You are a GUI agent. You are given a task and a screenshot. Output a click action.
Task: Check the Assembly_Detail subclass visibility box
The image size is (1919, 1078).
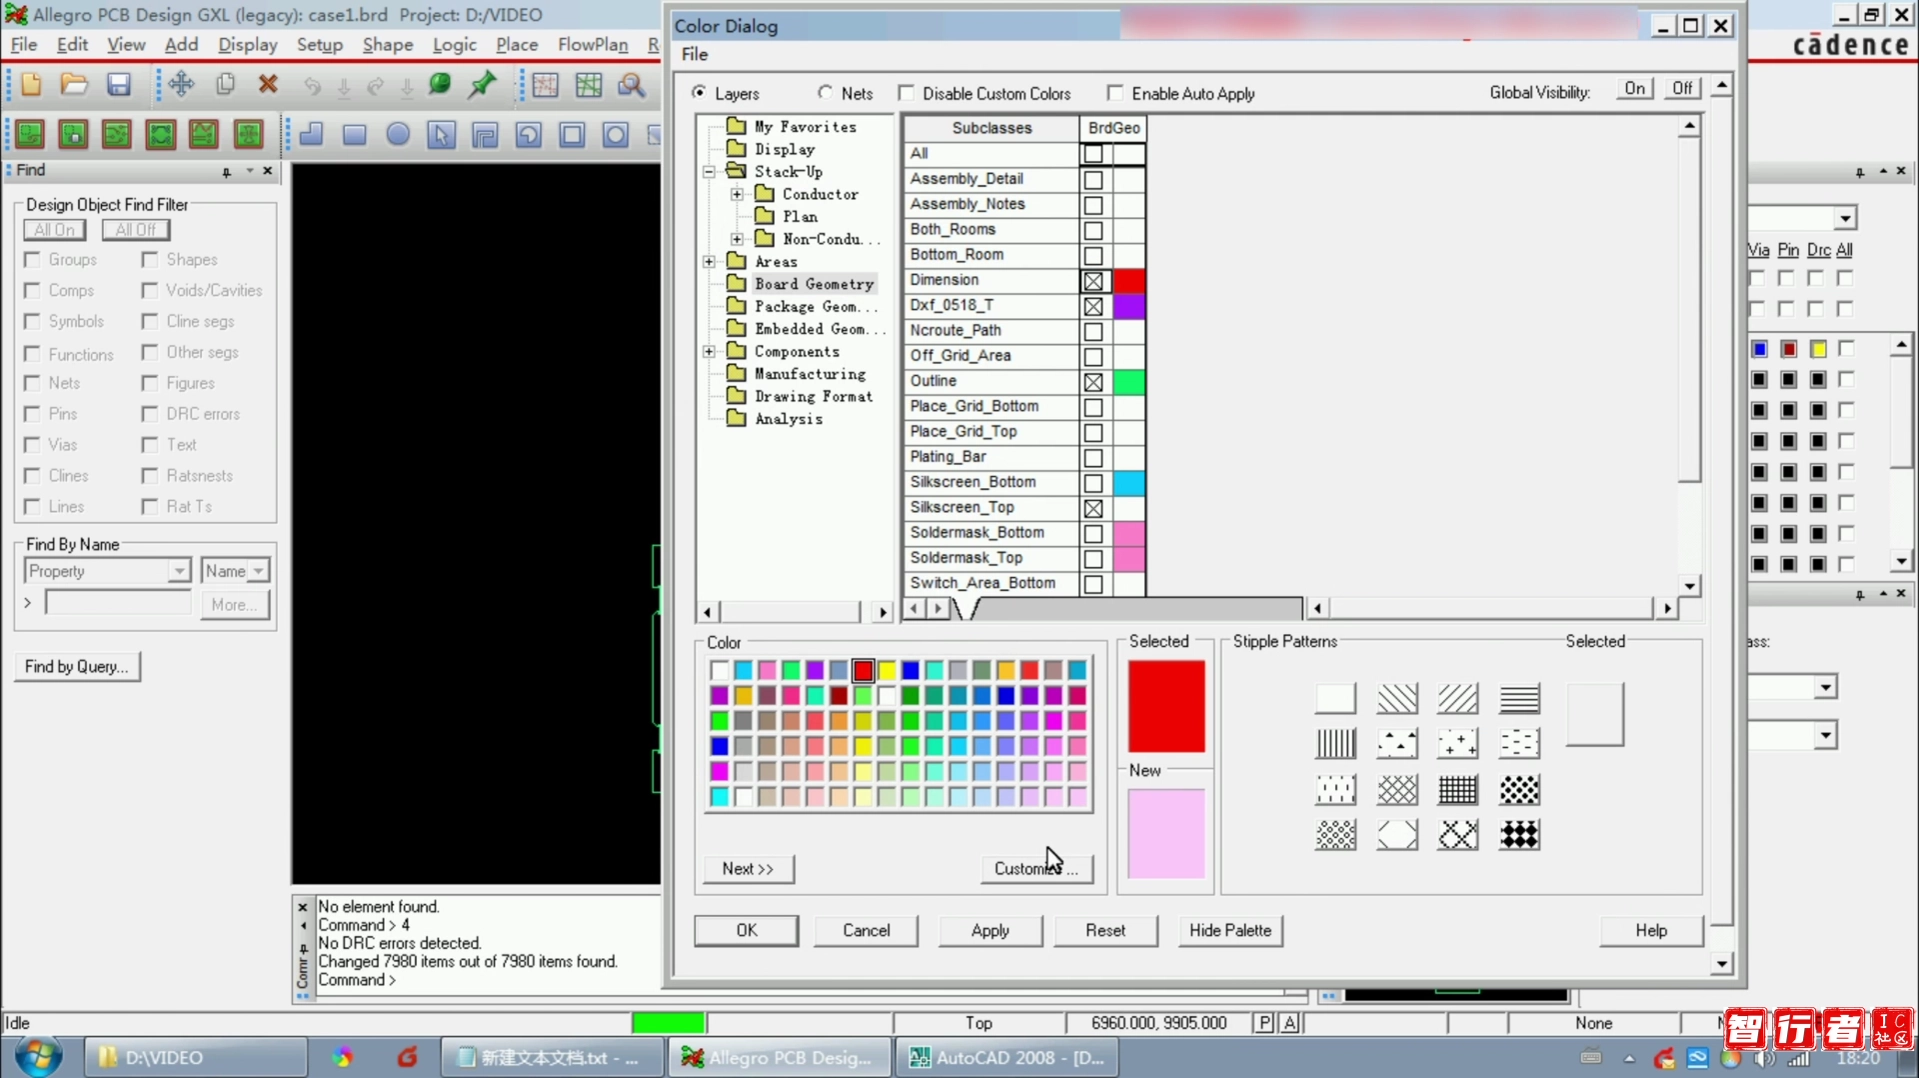1093,180
